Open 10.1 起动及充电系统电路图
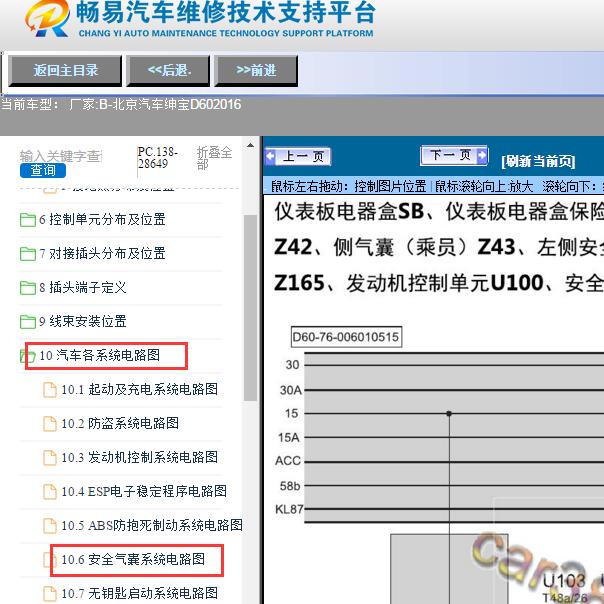Viewport: 604px width, 604px height. [x=139, y=389]
